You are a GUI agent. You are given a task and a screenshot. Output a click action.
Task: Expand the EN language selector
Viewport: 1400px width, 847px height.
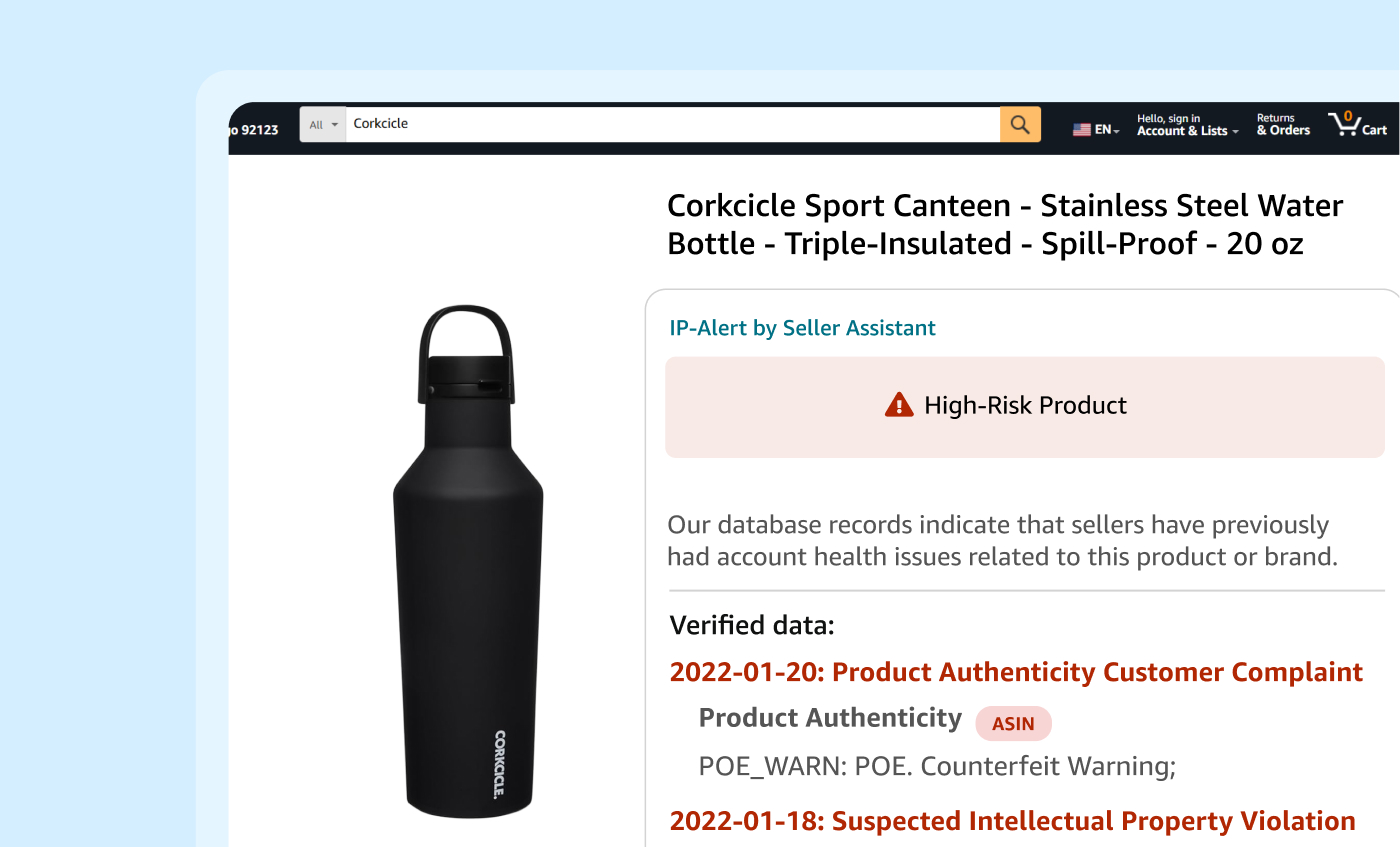[1107, 130]
